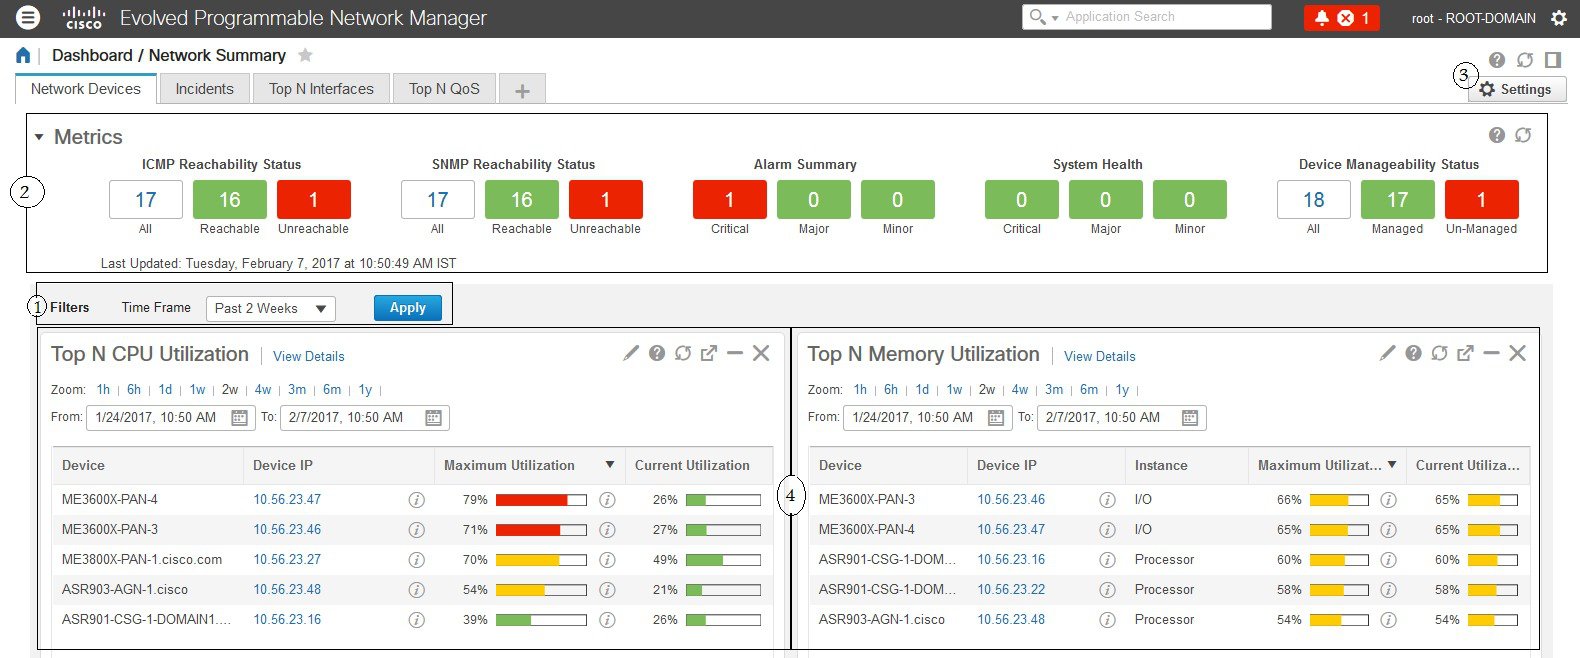This screenshot has width=1580, height=658.
Task: Open the dashboard Settings button
Action: point(1516,89)
